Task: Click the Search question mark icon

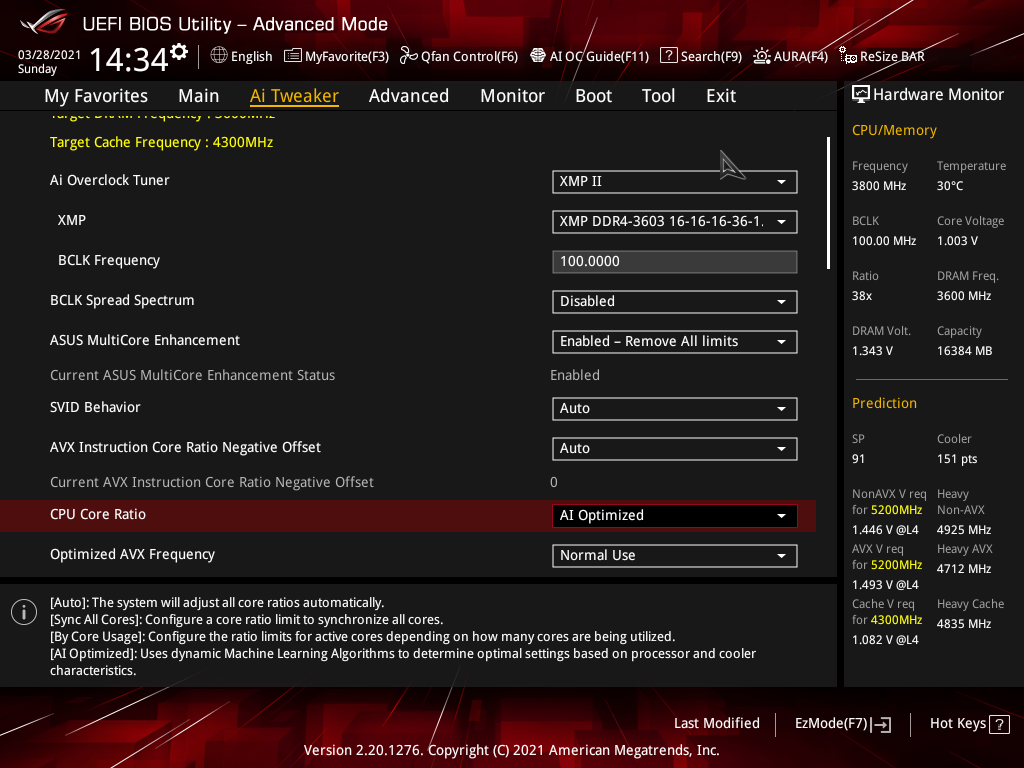Action: pyautogui.click(x=668, y=56)
